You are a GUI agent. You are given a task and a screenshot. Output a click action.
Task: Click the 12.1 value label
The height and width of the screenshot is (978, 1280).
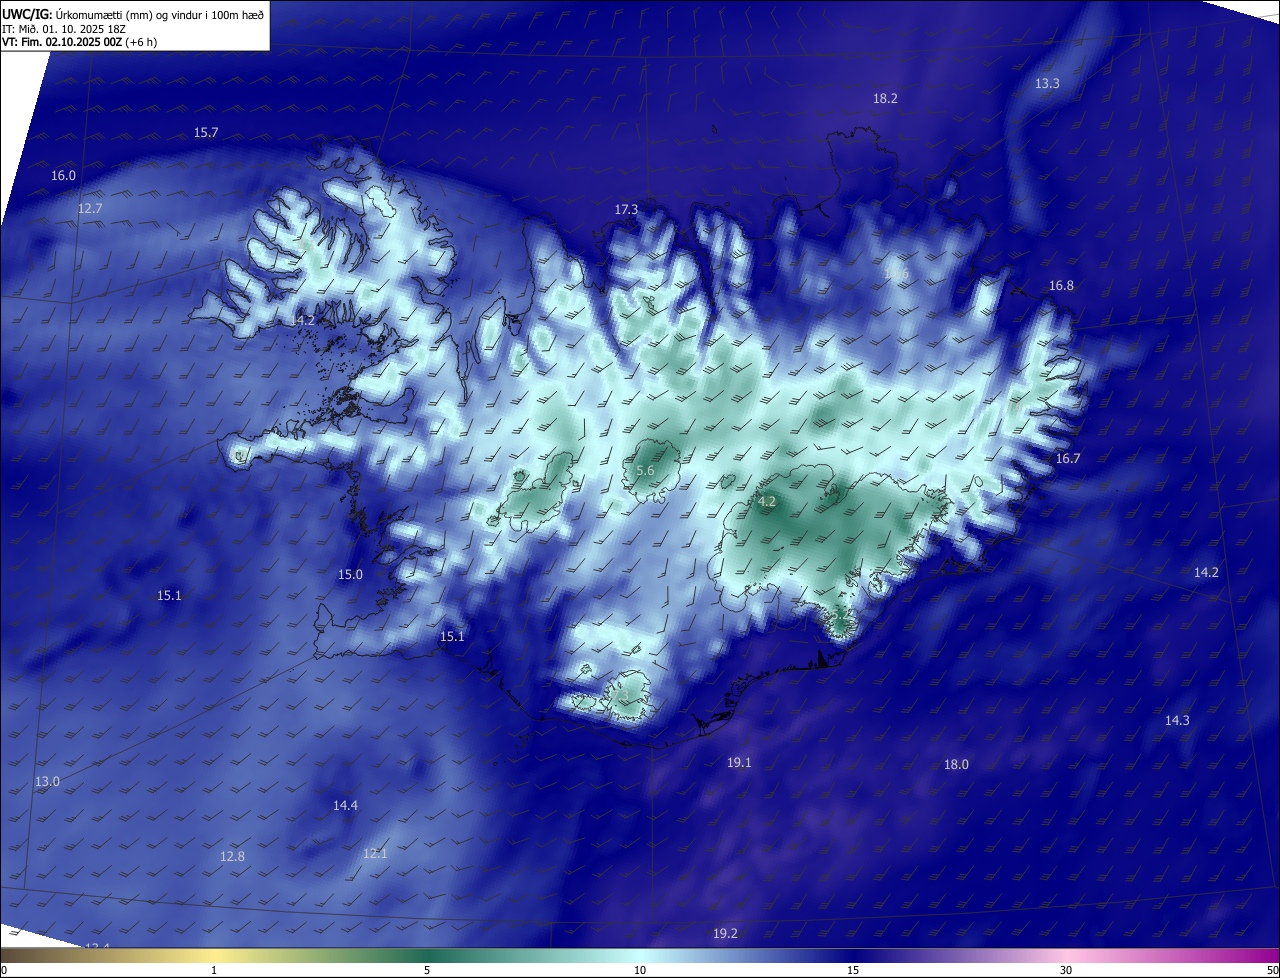[375, 854]
